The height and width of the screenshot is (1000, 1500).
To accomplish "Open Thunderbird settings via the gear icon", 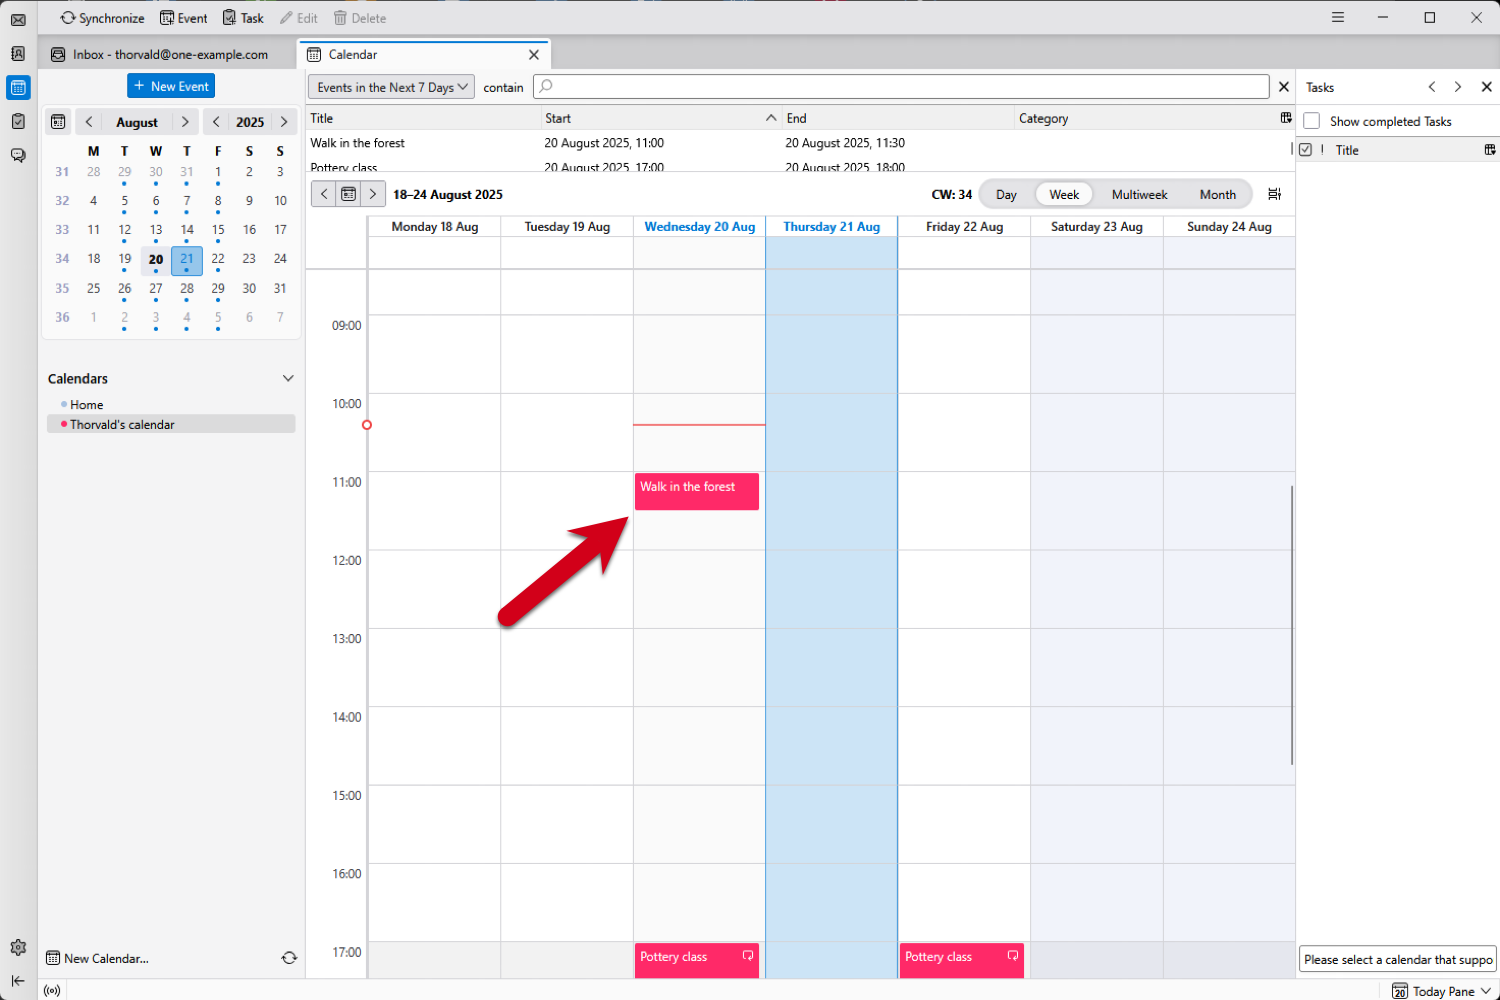I will [17, 947].
